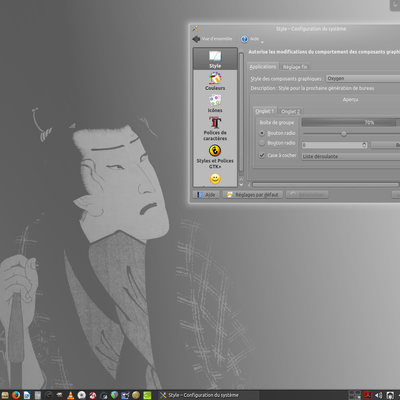Click Vue d'ensemble toolbar button

[212, 39]
